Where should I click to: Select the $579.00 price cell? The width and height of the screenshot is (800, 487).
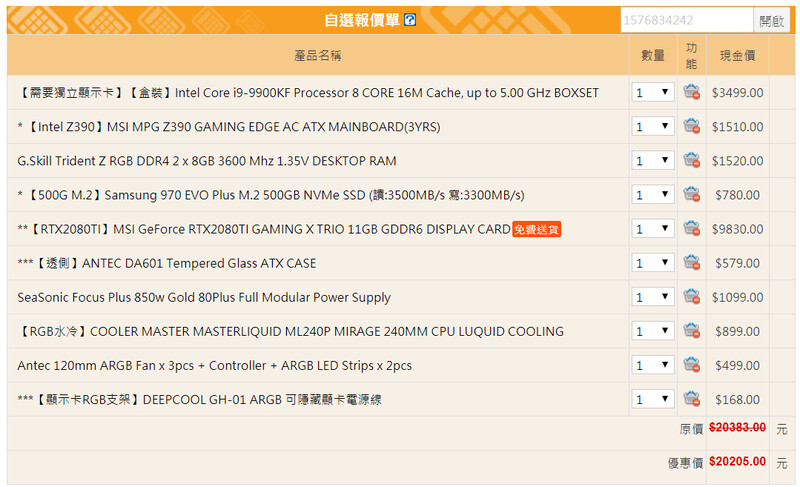click(738, 264)
